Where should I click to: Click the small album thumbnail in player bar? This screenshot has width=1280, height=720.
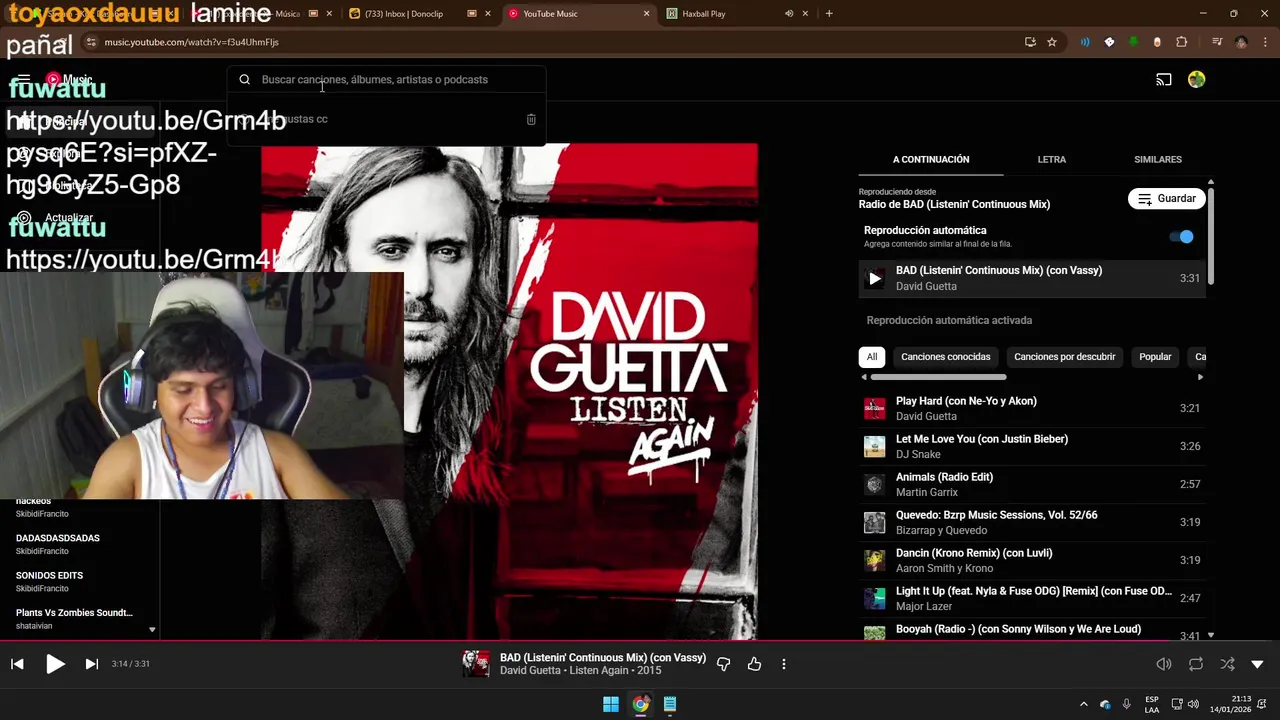(x=476, y=664)
